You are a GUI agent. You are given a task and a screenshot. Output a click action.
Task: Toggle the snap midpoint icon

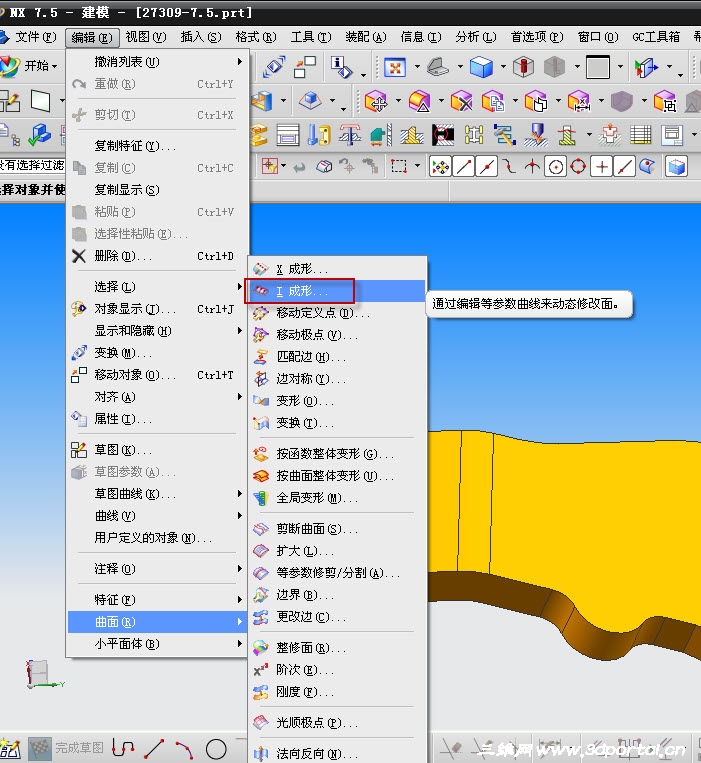point(487,167)
